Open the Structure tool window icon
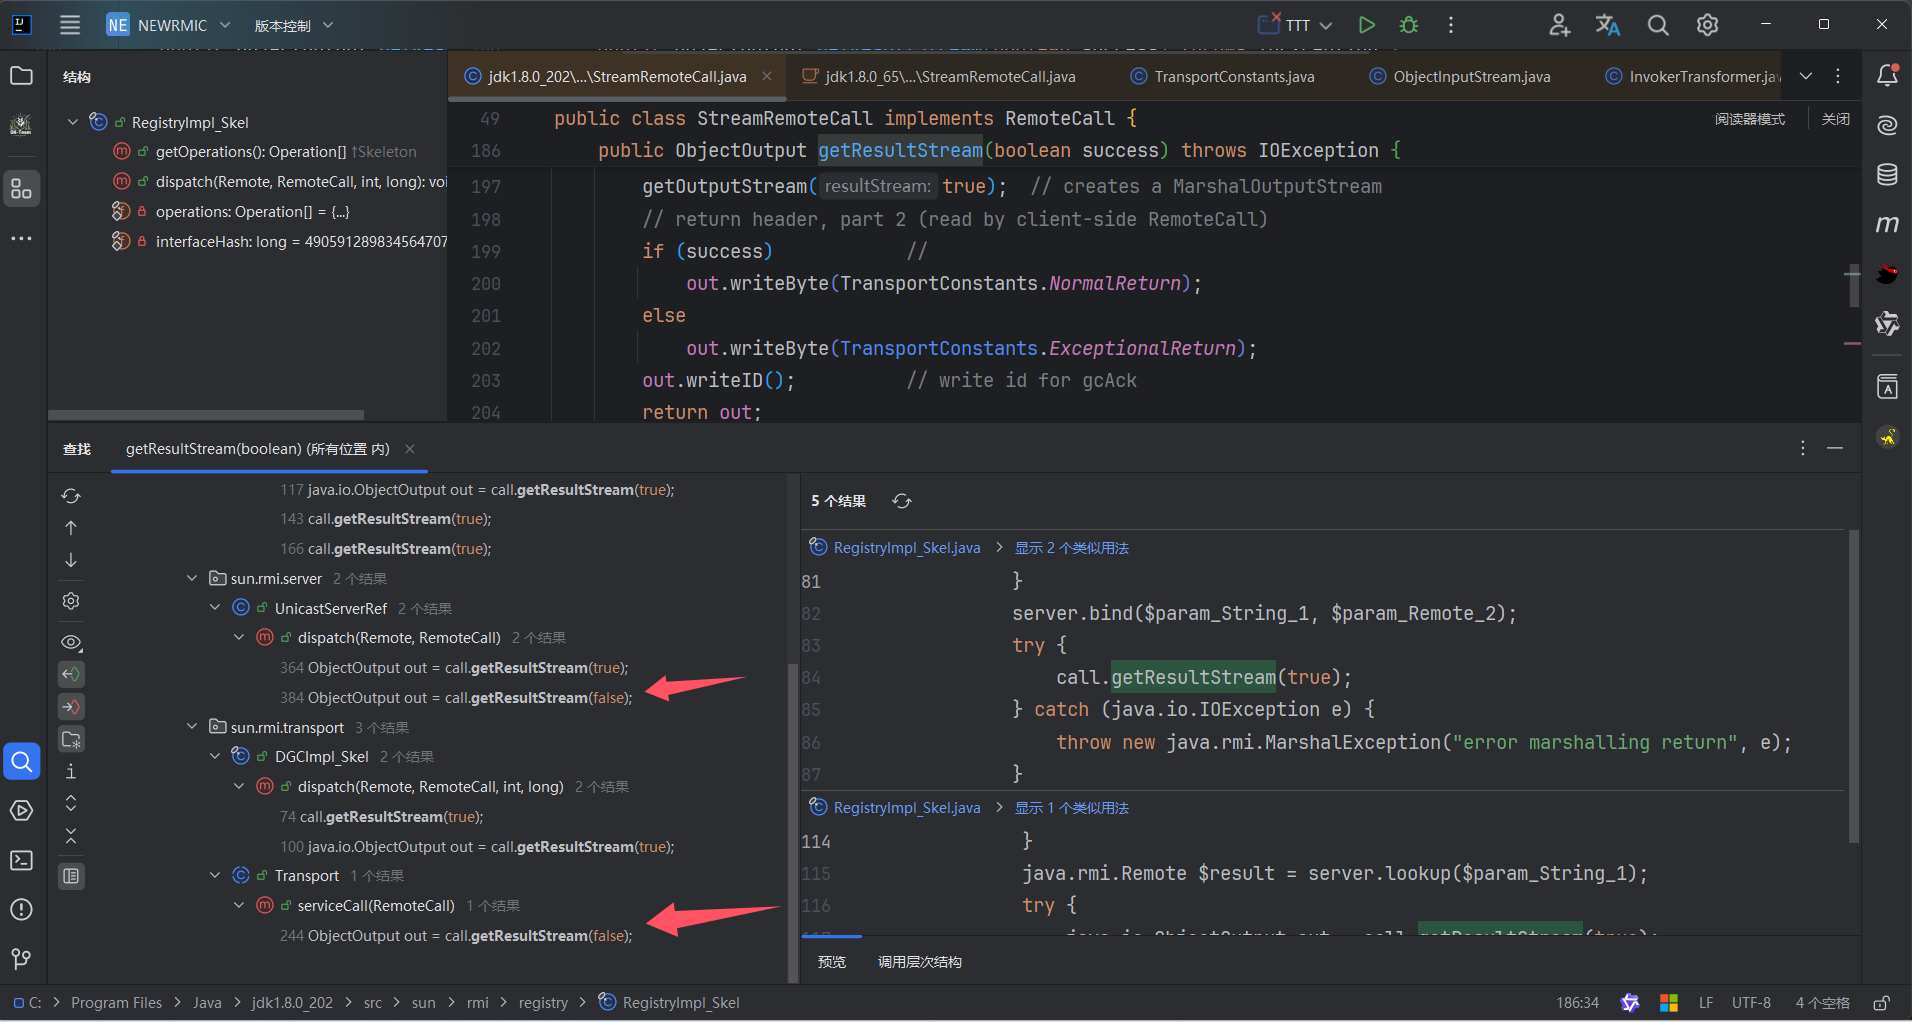This screenshot has height=1022, width=1912. [x=21, y=189]
